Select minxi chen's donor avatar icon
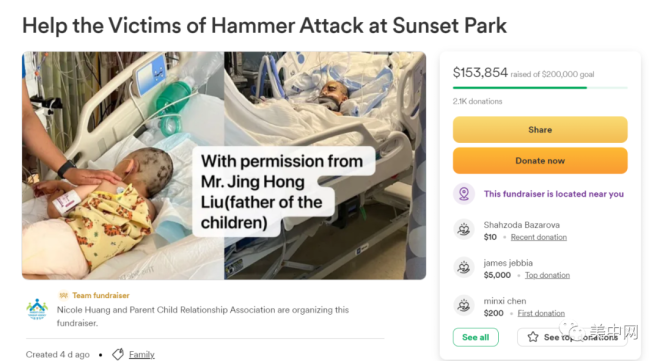This screenshot has width=660, height=361. (464, 305)
